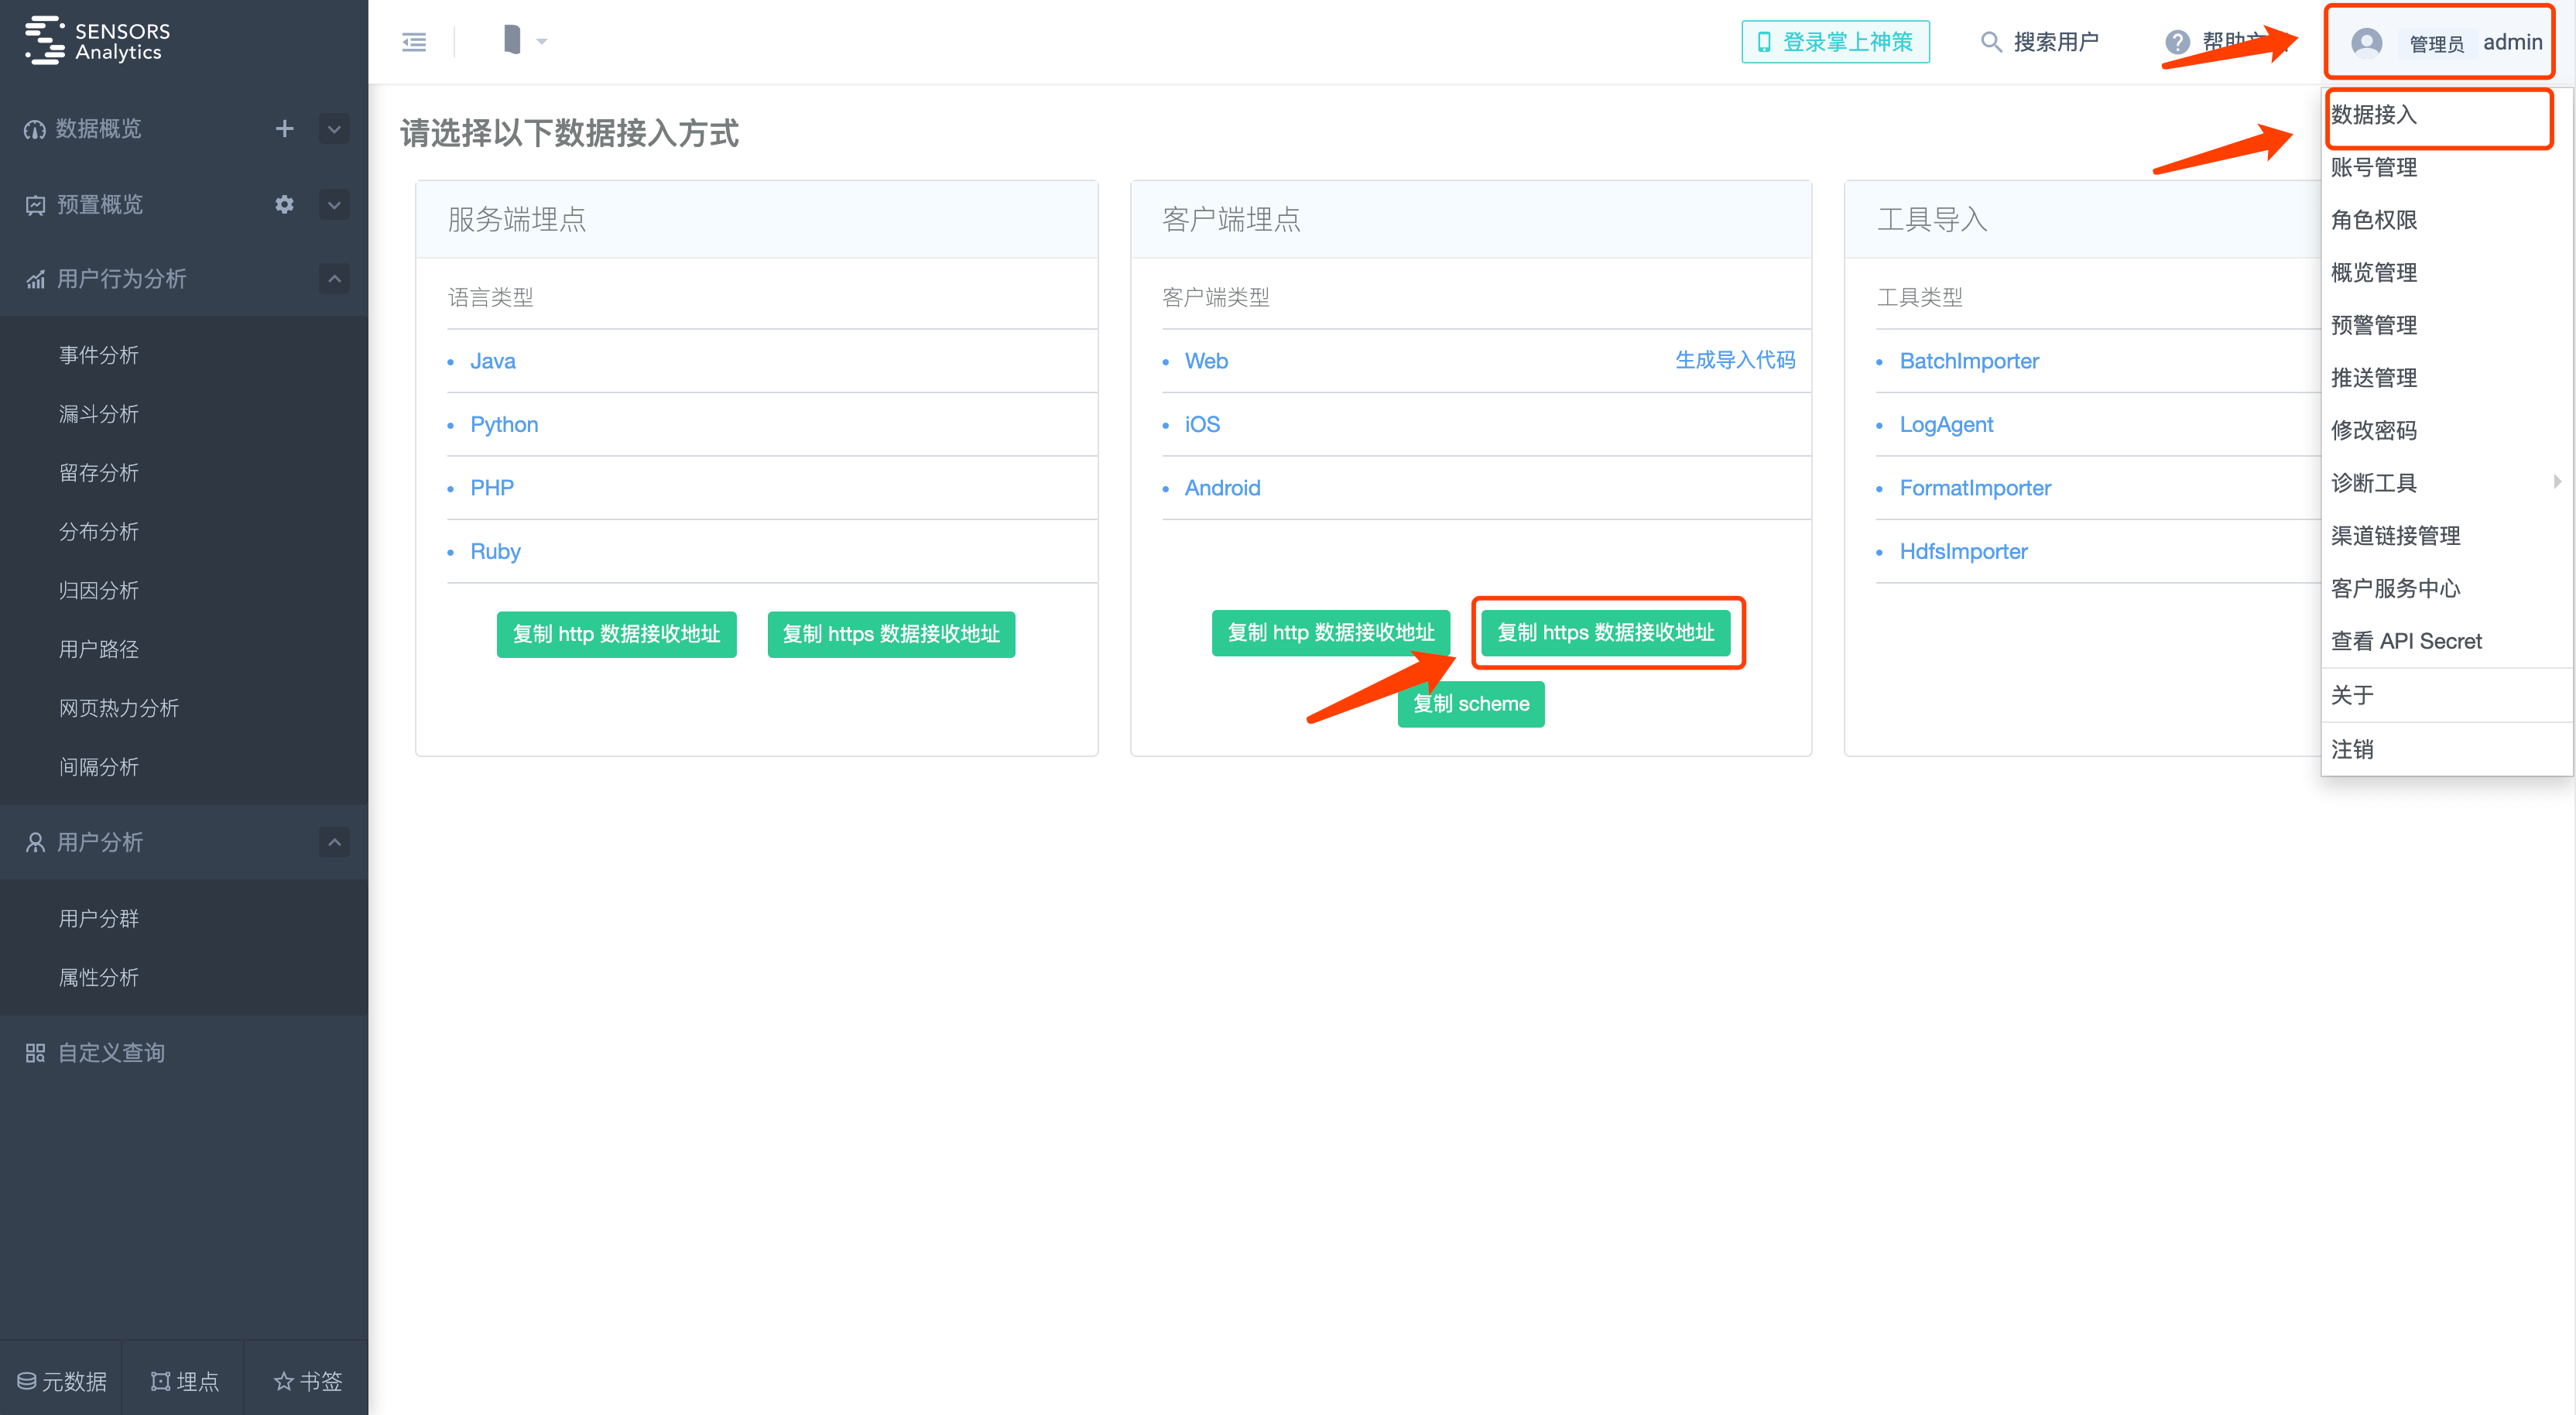2576x1415 pixels.
Task: Click the Sensors Analytics logo
Action: coord(98,40)
